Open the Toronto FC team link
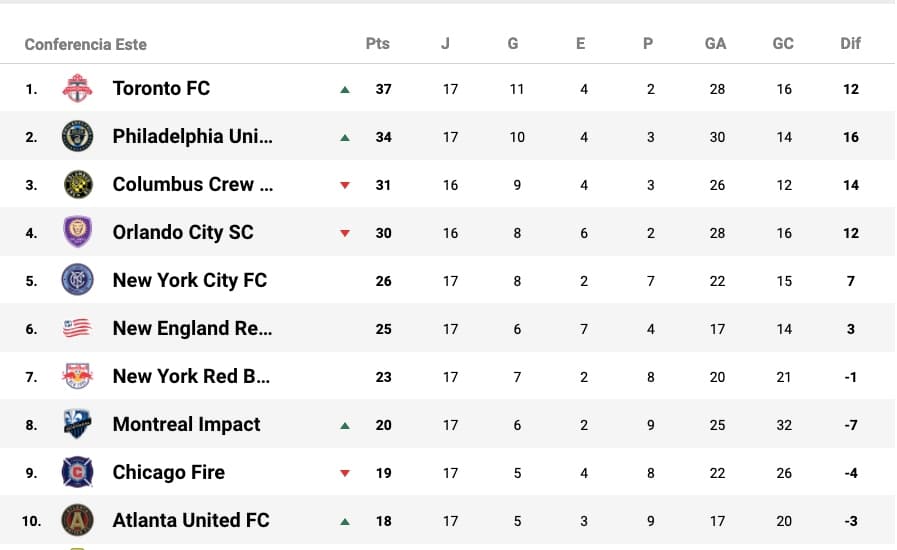 pos(161,88)
